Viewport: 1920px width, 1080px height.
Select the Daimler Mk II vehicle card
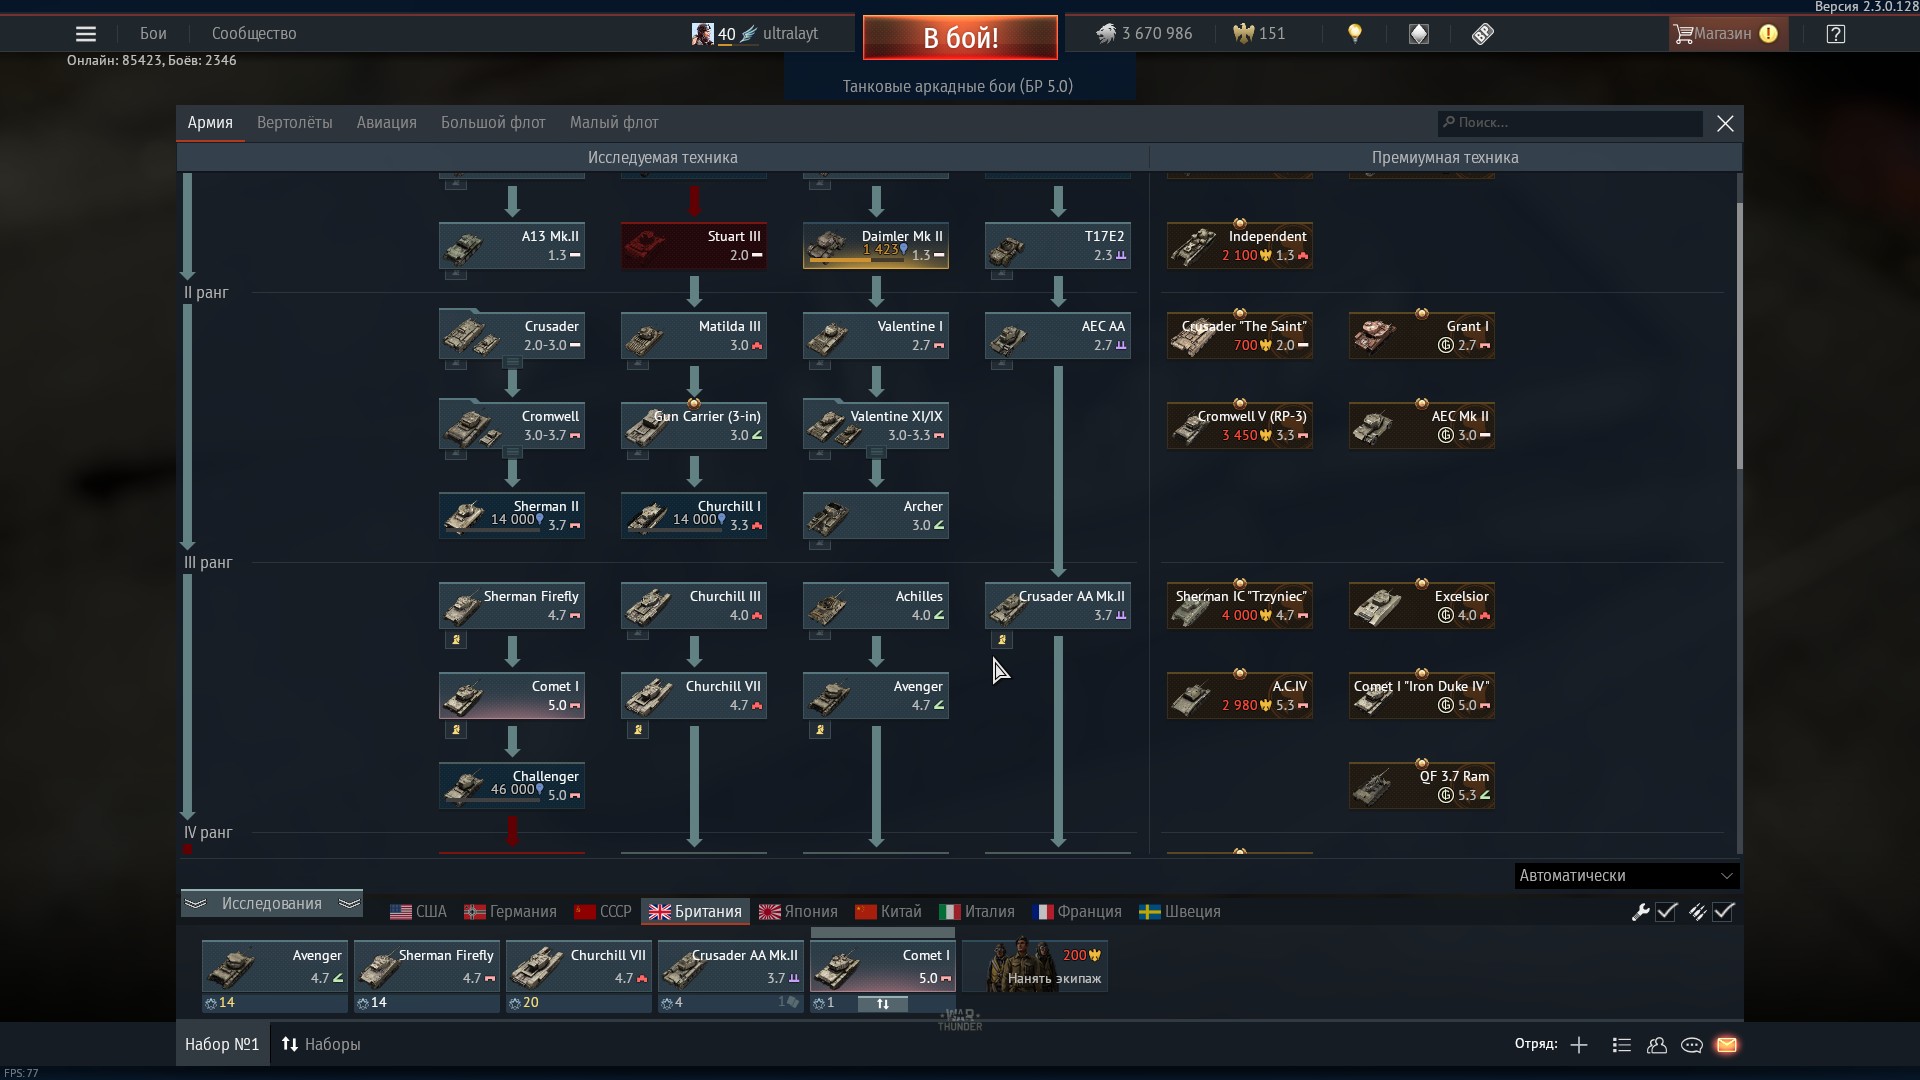coord(876,246)
